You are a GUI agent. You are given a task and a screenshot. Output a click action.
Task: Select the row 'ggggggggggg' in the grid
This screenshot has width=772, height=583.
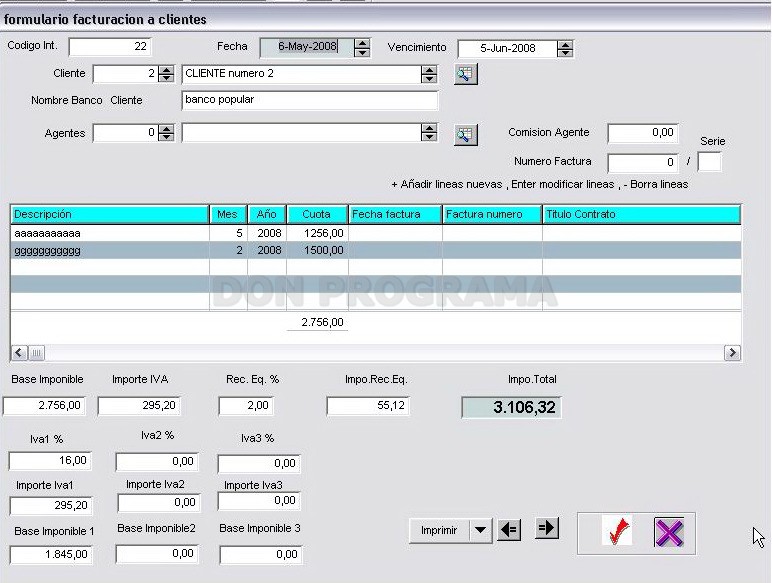point(375,250)
